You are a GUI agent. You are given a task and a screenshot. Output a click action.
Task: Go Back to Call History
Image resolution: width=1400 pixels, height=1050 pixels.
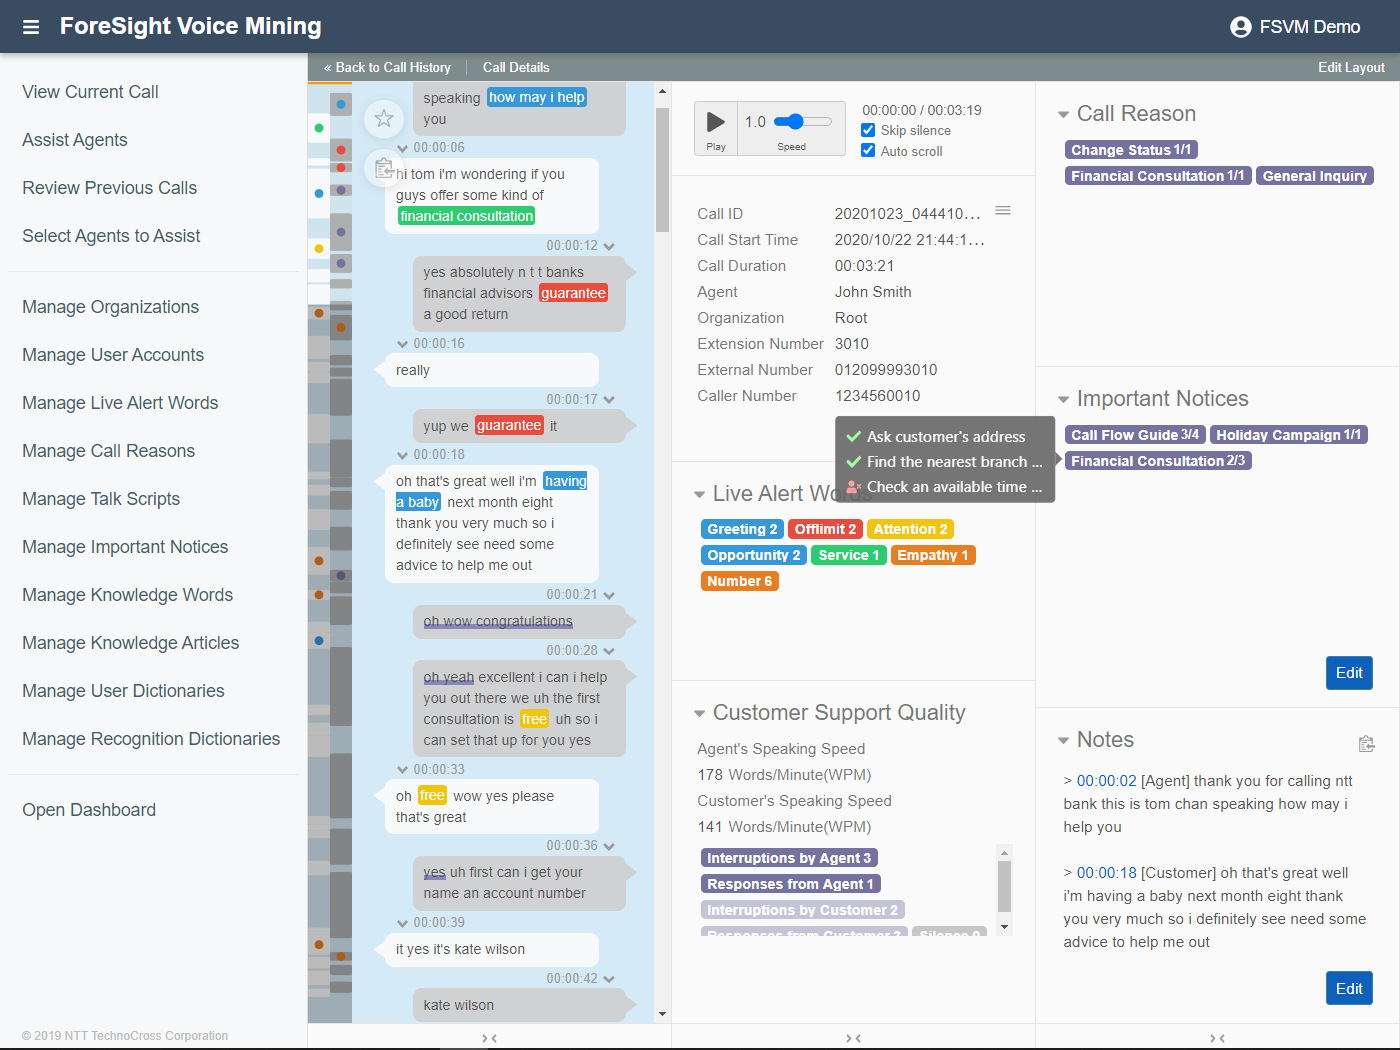pos(387,67)
